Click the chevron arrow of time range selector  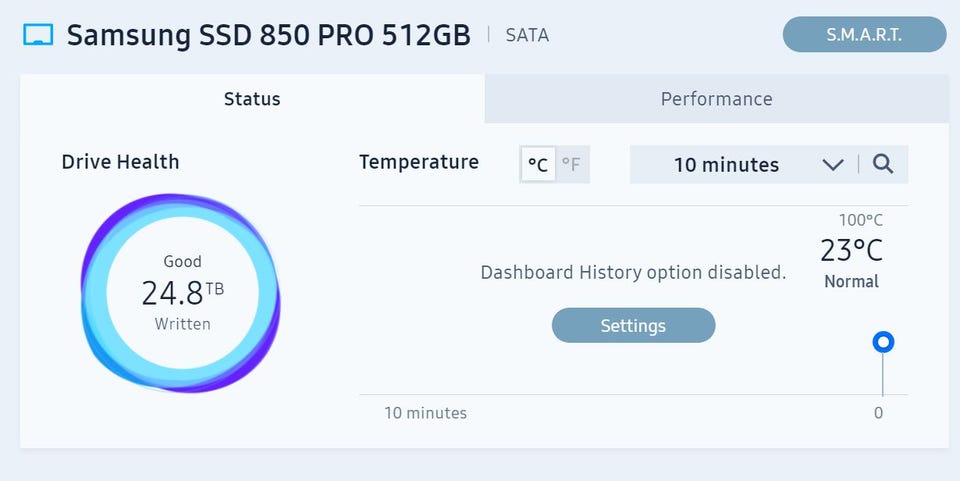[x=833, y=165]
